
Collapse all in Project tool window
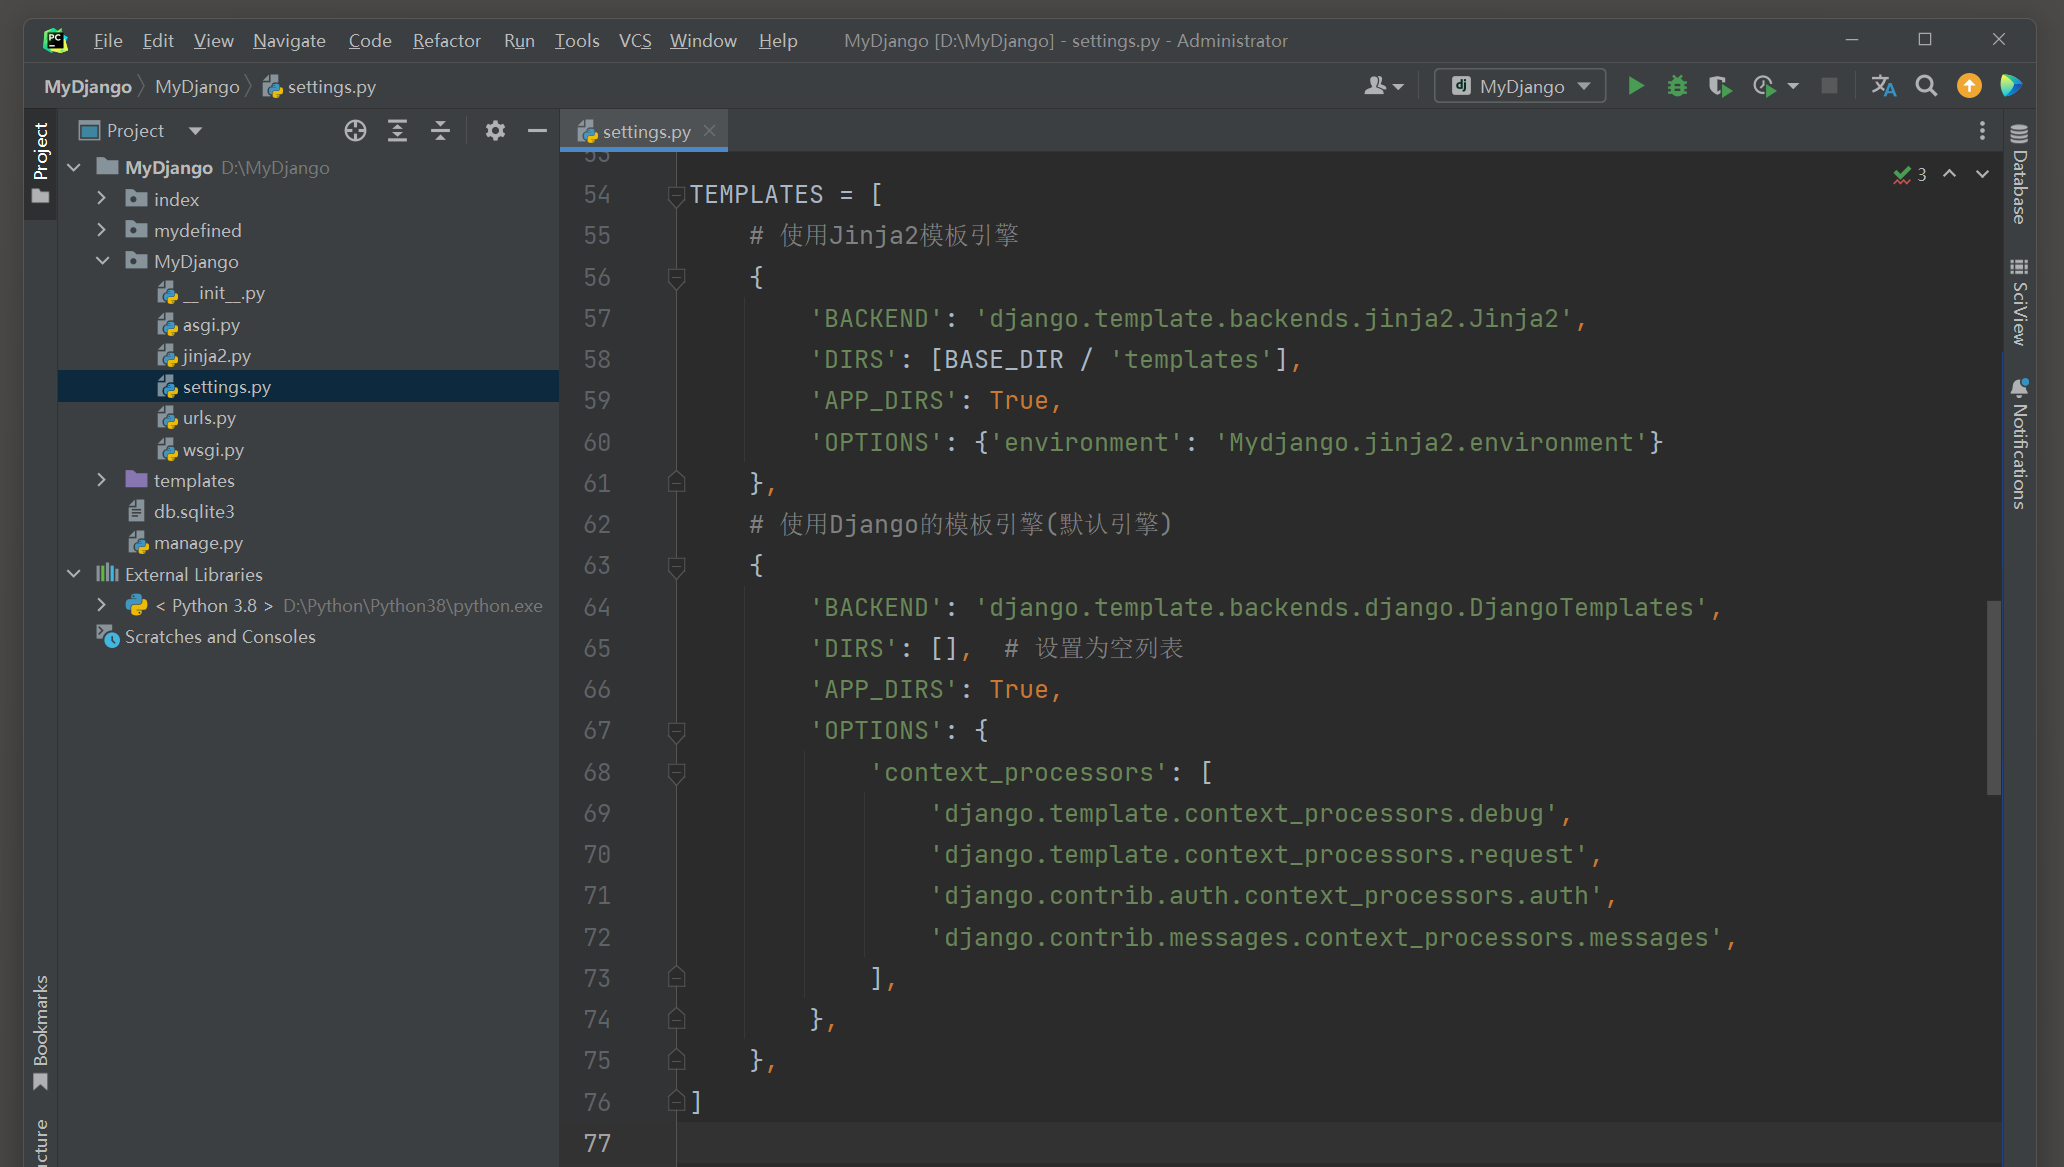[x=440, y=131]
